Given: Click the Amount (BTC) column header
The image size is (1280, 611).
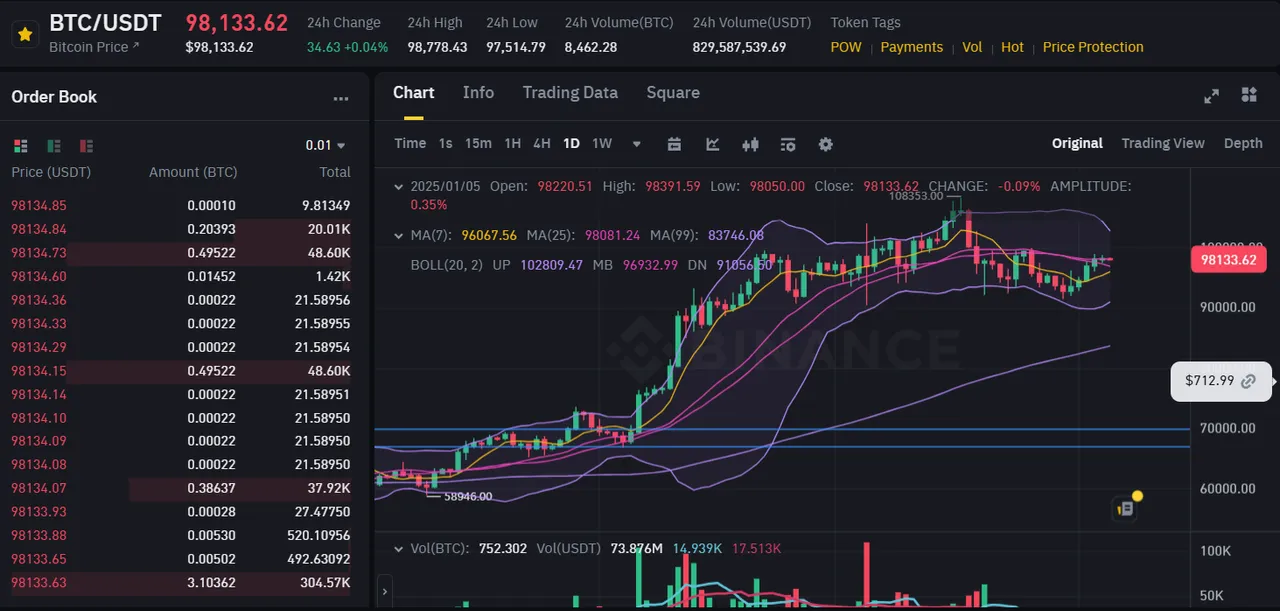Looking at the screenshot, I should [193, 172].
